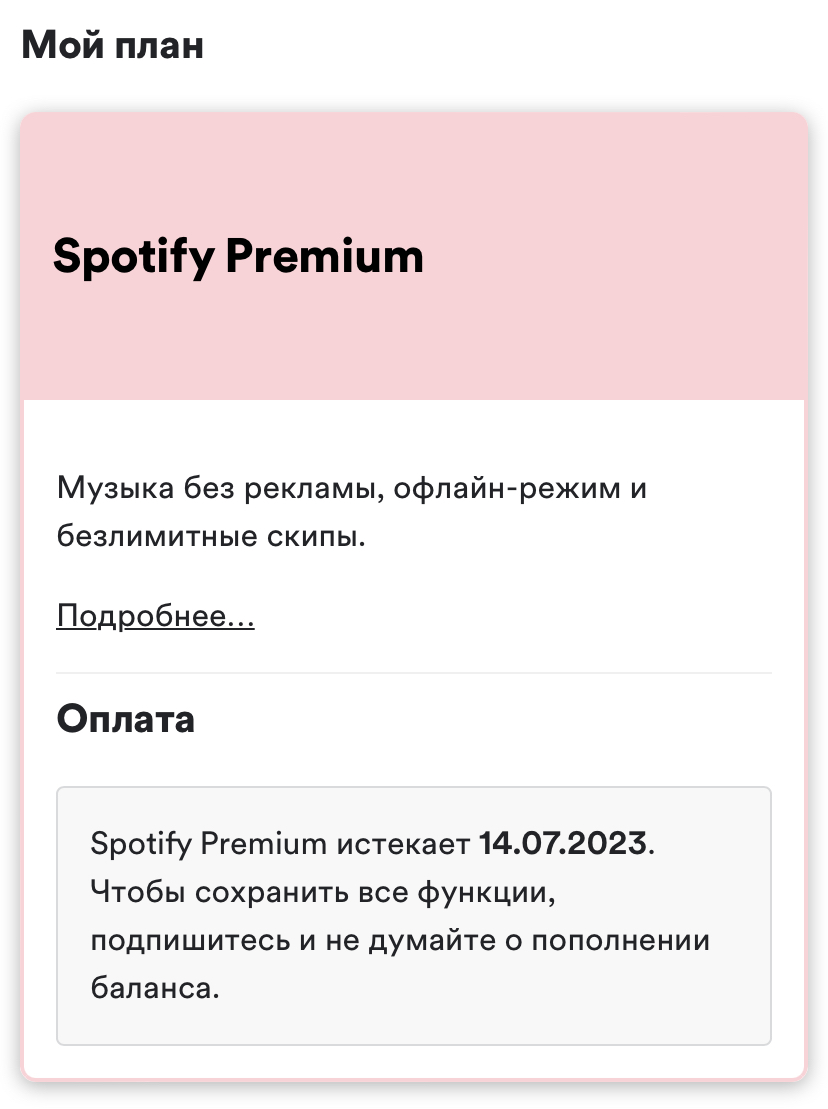Click the word план in the page heading
The height and width of the screenshot is (1109, 828).
click(x=159, y=47)
